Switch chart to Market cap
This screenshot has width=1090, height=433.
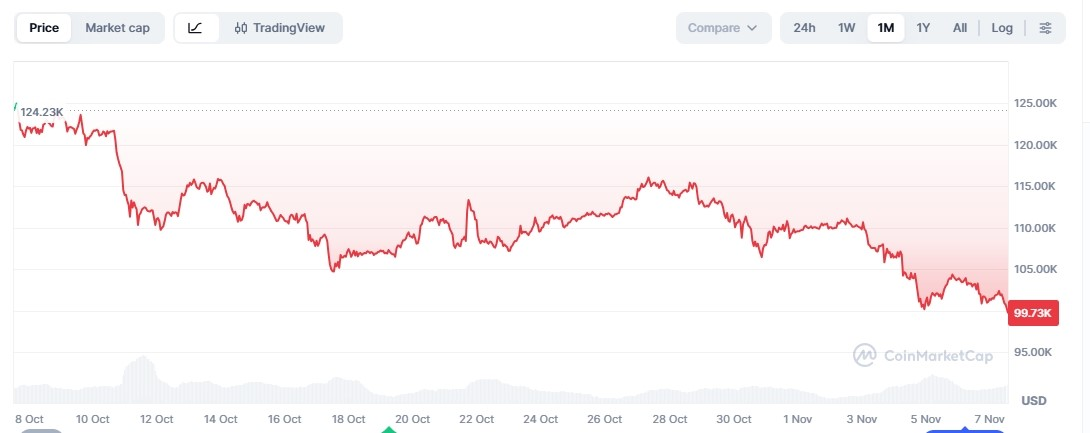pos(117,28)
